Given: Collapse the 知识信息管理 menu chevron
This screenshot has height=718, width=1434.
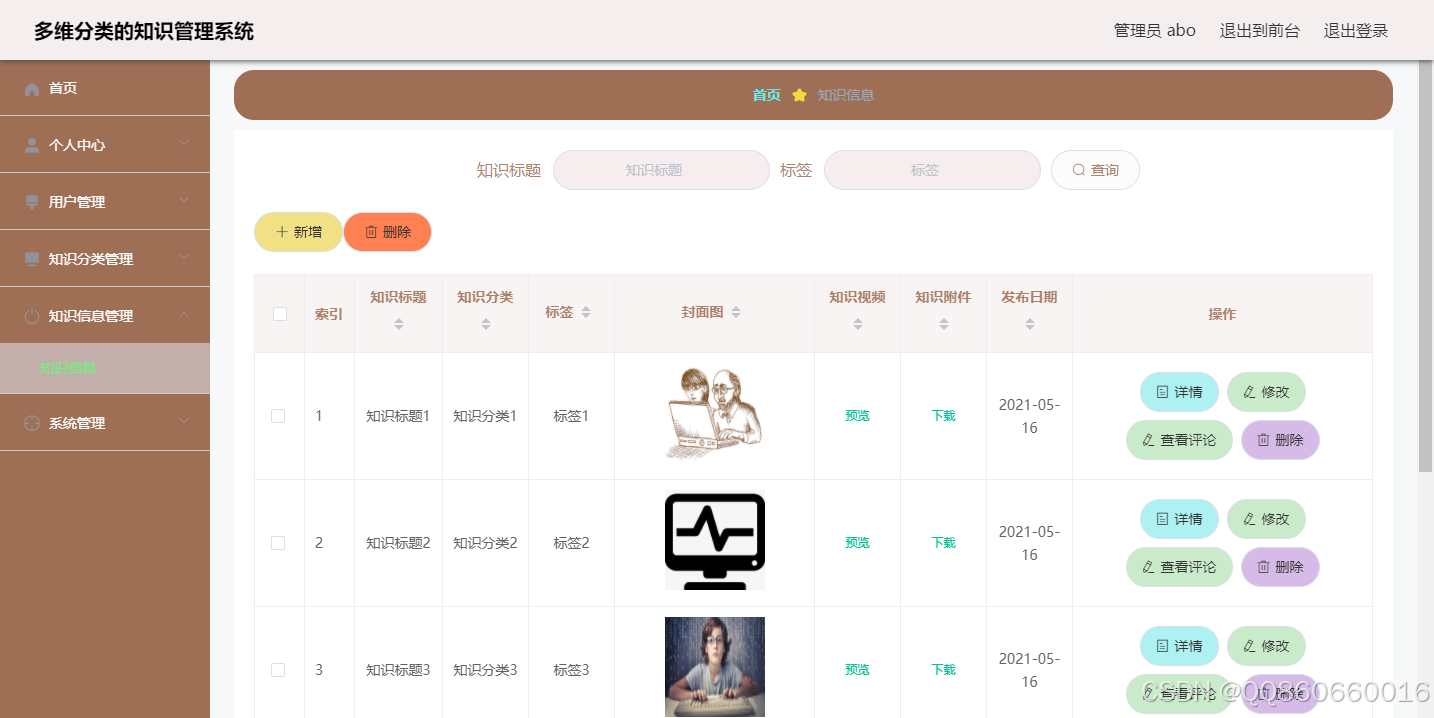Looking at the screenshot, I should 184,315.
